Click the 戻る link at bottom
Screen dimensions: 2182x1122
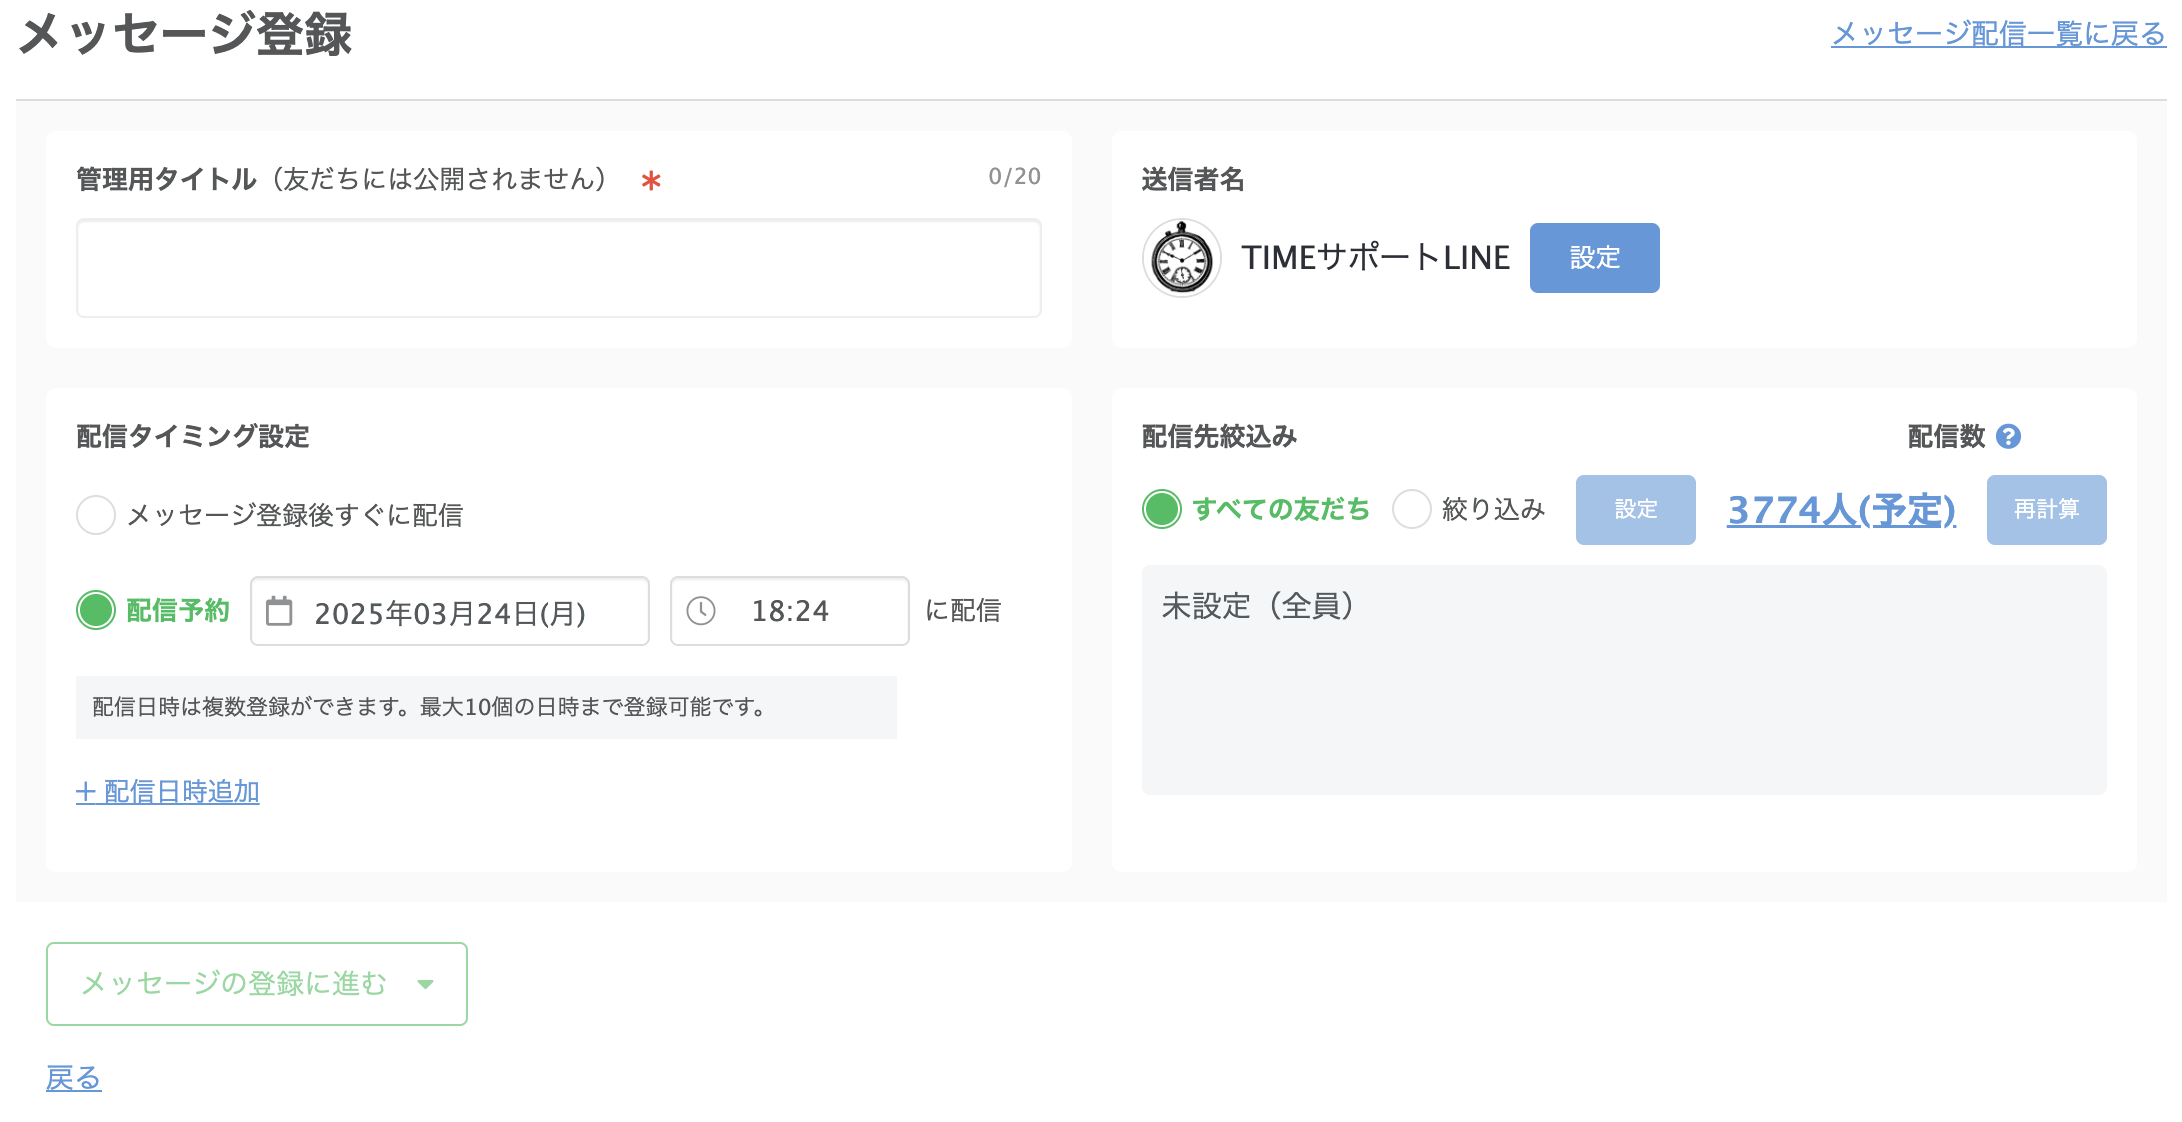coord(74,1078)
